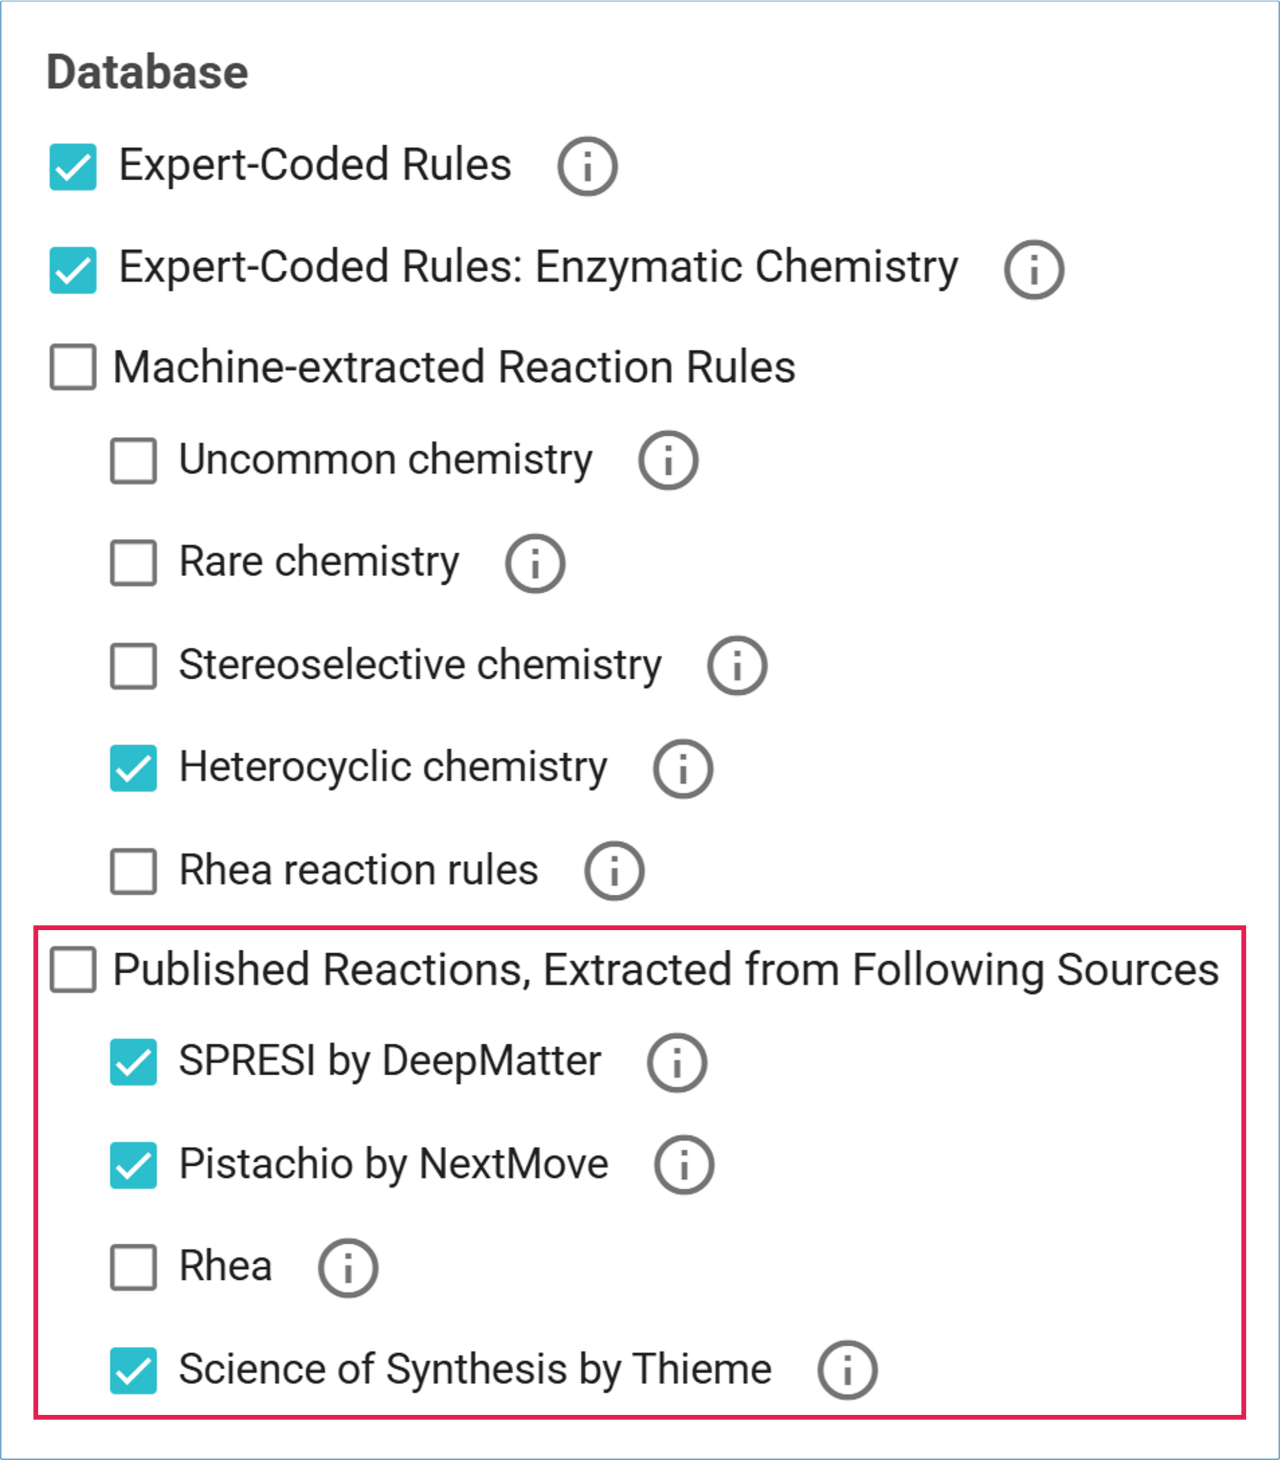Enable the Rhea source checkbox
The width and height of the screenshot is (1280, 1460).
pyautogui.click(x=133, y=1267)
